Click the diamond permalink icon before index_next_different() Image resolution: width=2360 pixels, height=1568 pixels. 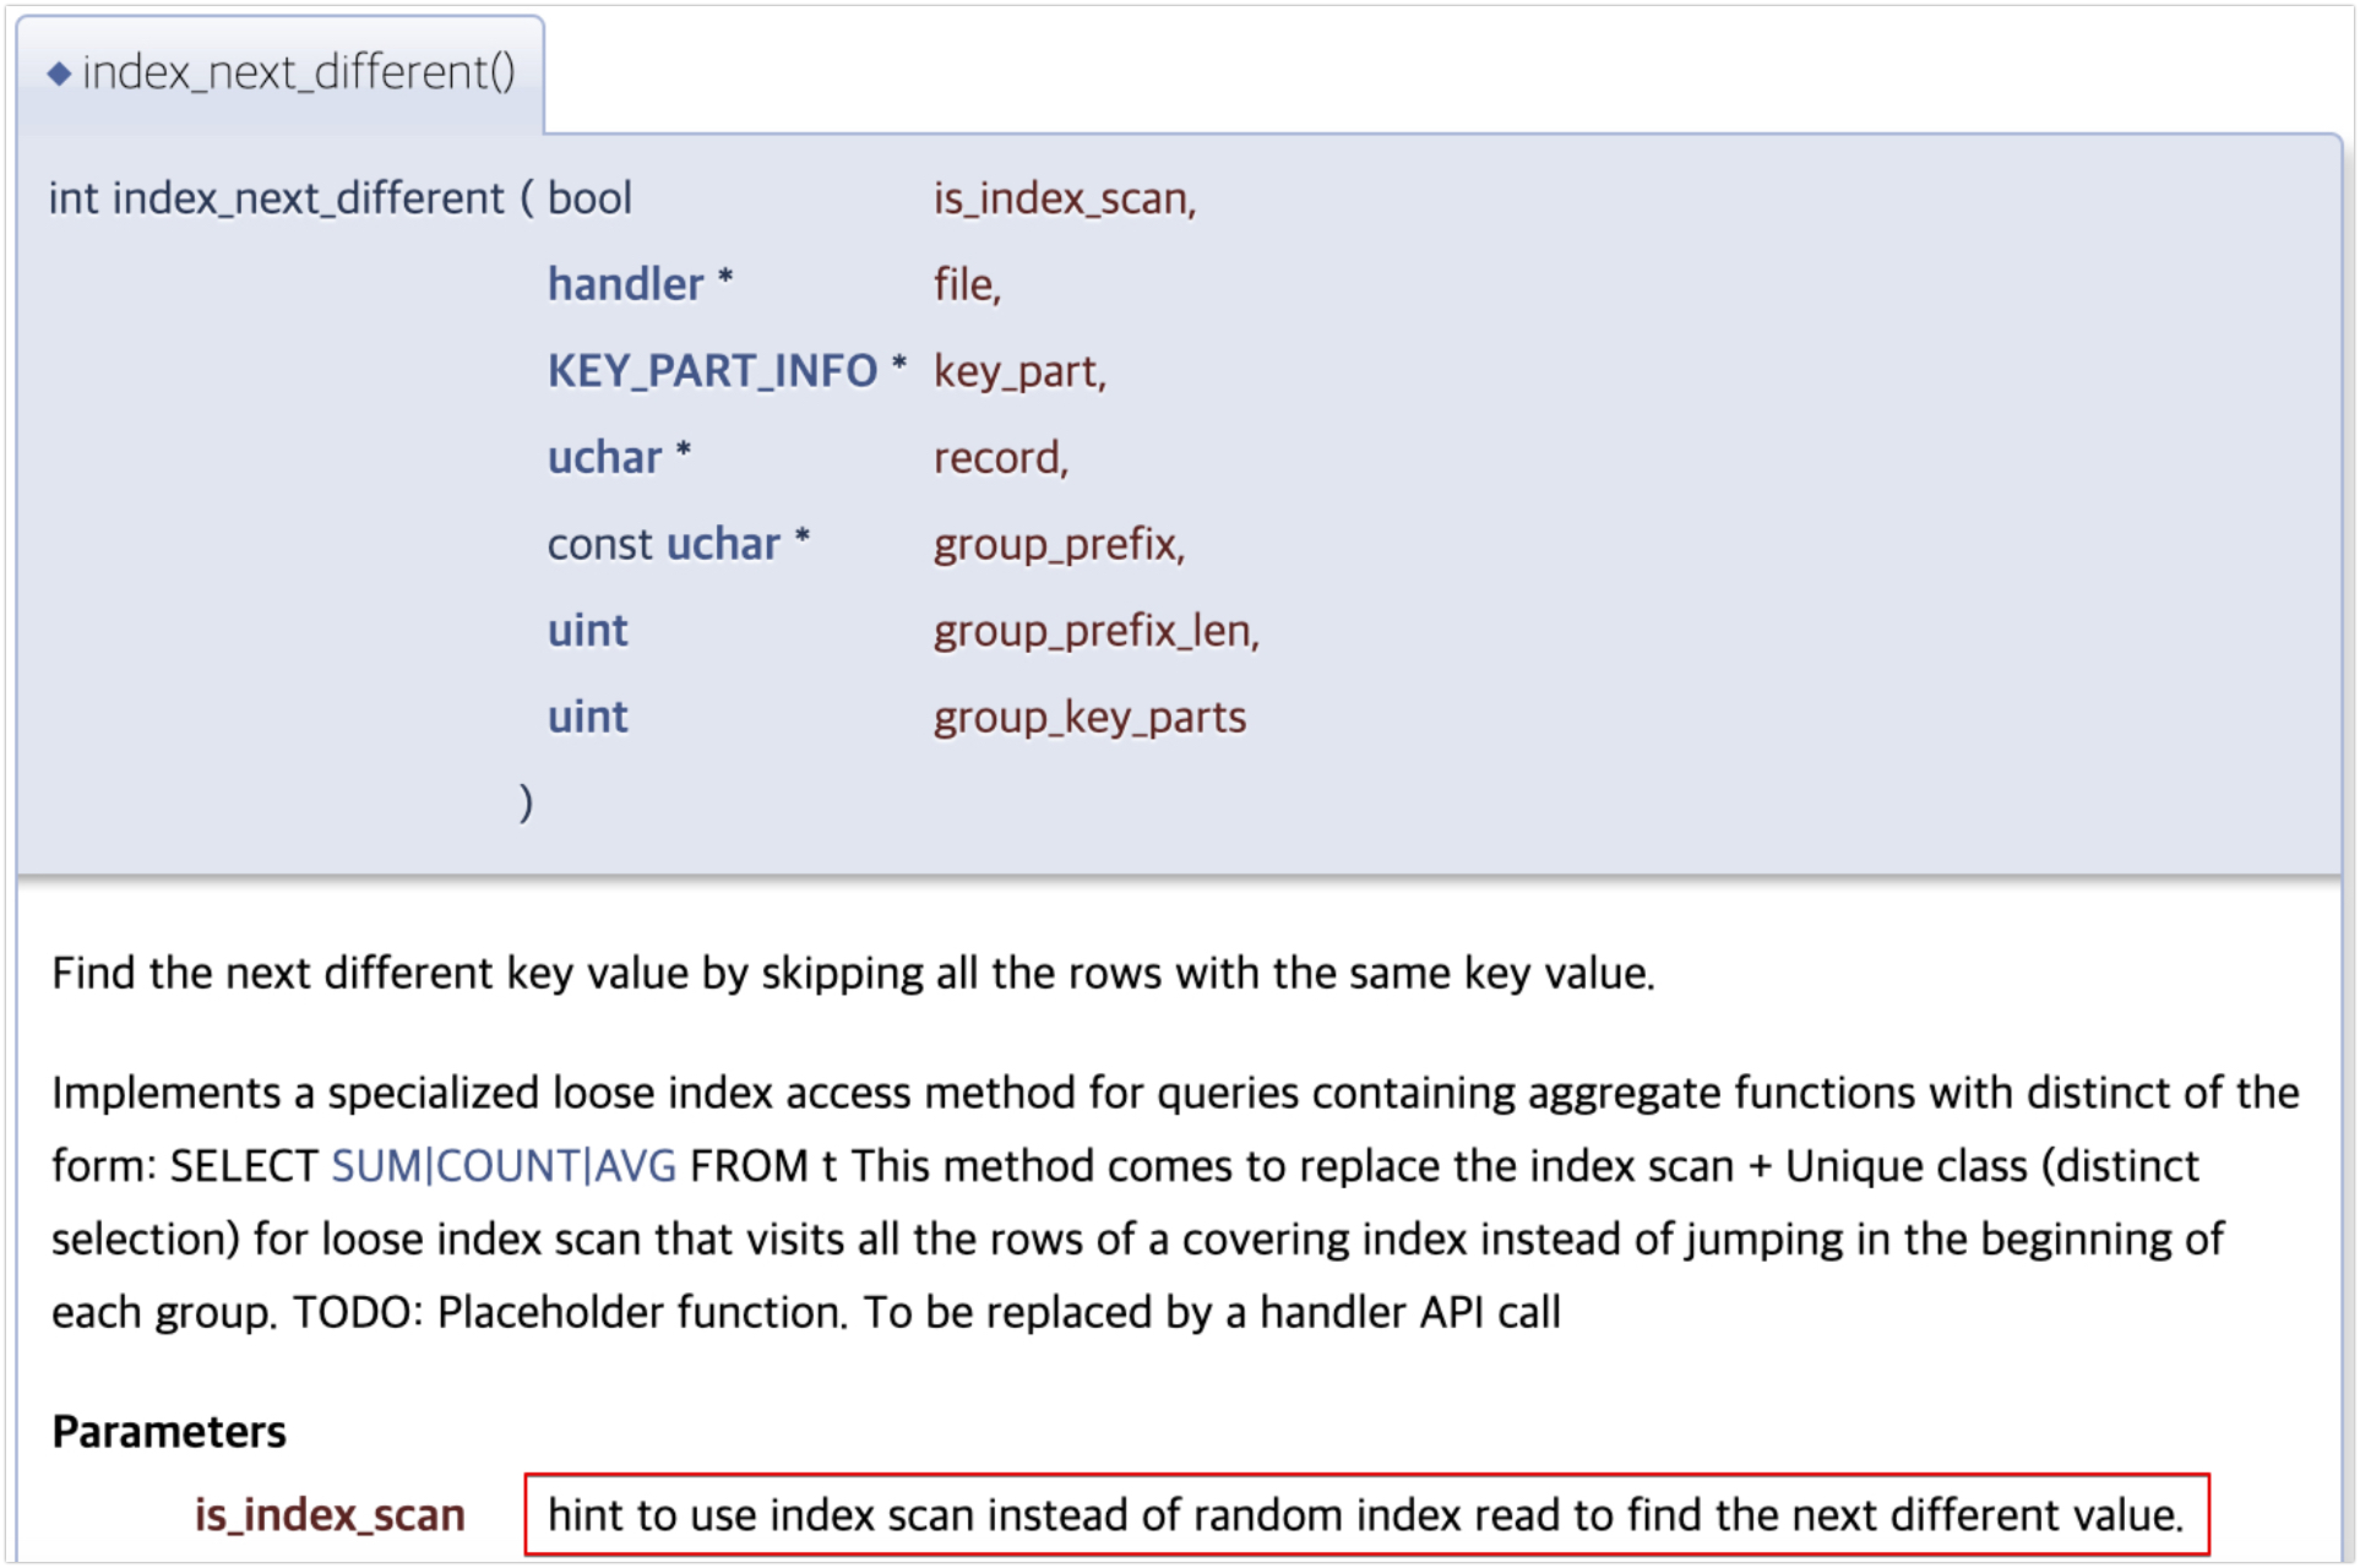tap(59, 73)
